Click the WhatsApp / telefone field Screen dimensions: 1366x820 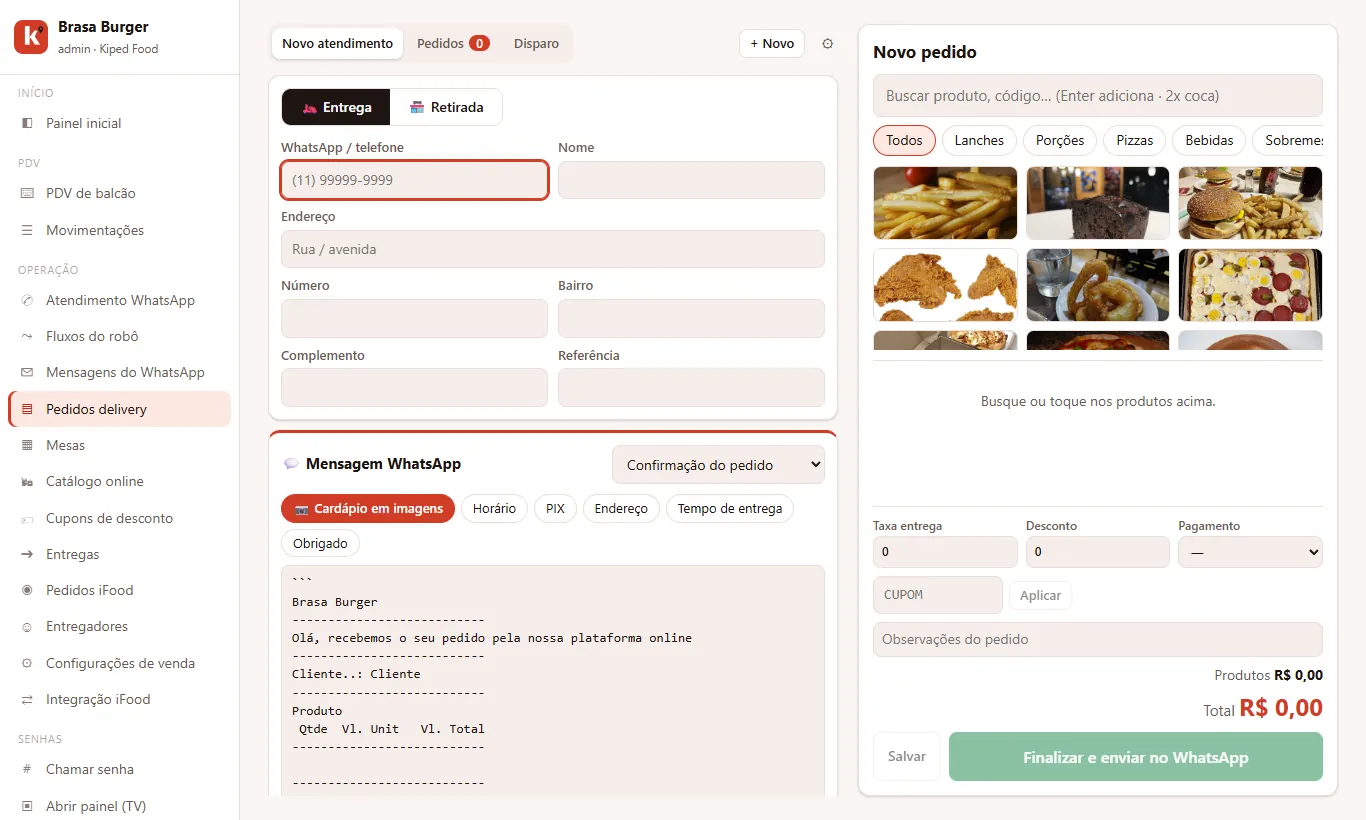(x=414, y=180)
